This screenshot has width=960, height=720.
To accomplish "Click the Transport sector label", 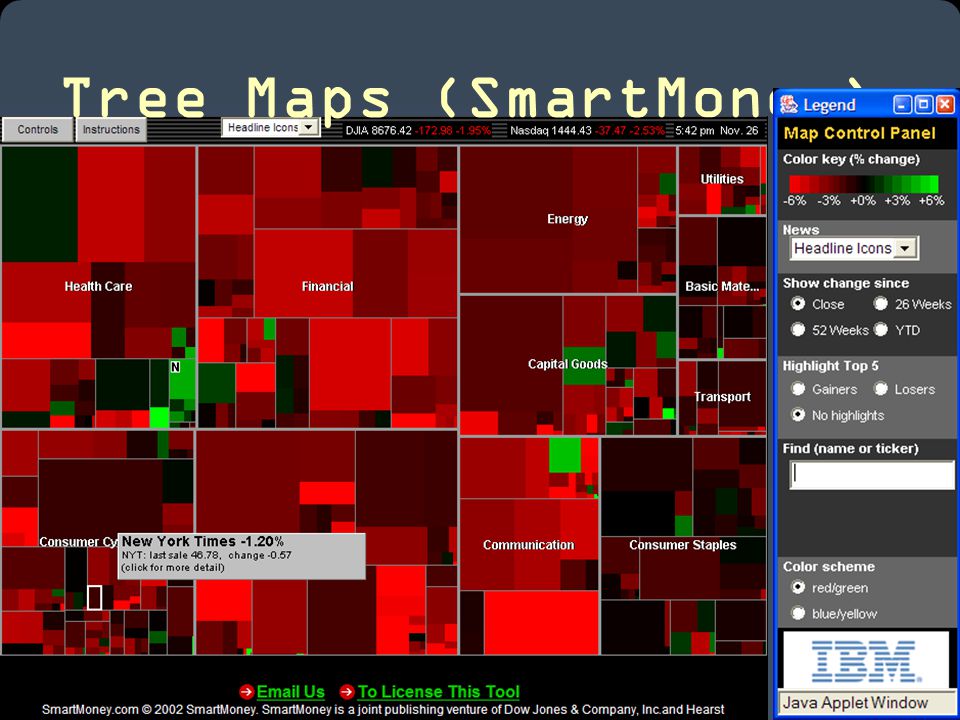I will pyautogui.click(x=722, y=397).
